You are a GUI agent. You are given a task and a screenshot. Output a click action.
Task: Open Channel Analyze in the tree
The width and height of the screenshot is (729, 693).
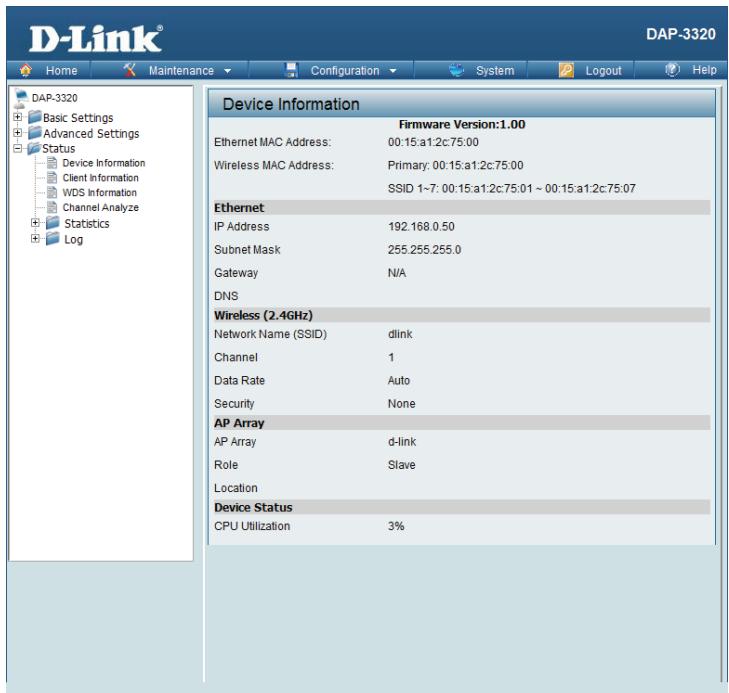100,208
